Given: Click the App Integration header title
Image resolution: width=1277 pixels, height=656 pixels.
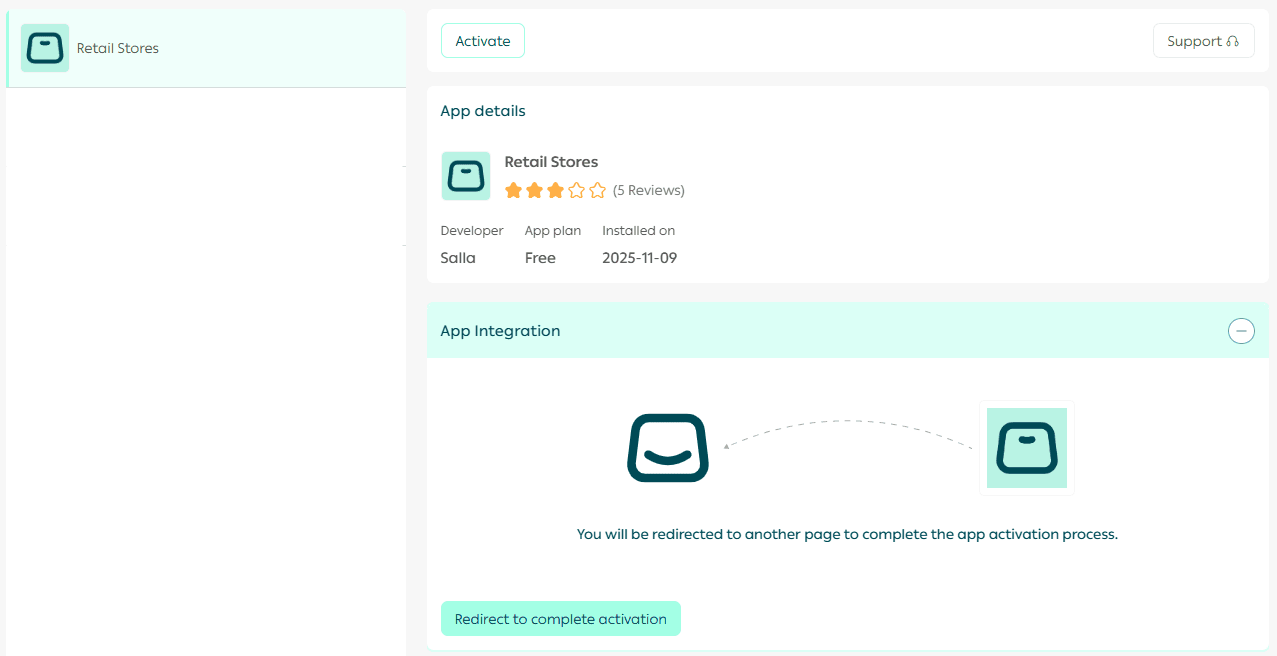Looking at the screenshot, I should [x=500, y=331].
